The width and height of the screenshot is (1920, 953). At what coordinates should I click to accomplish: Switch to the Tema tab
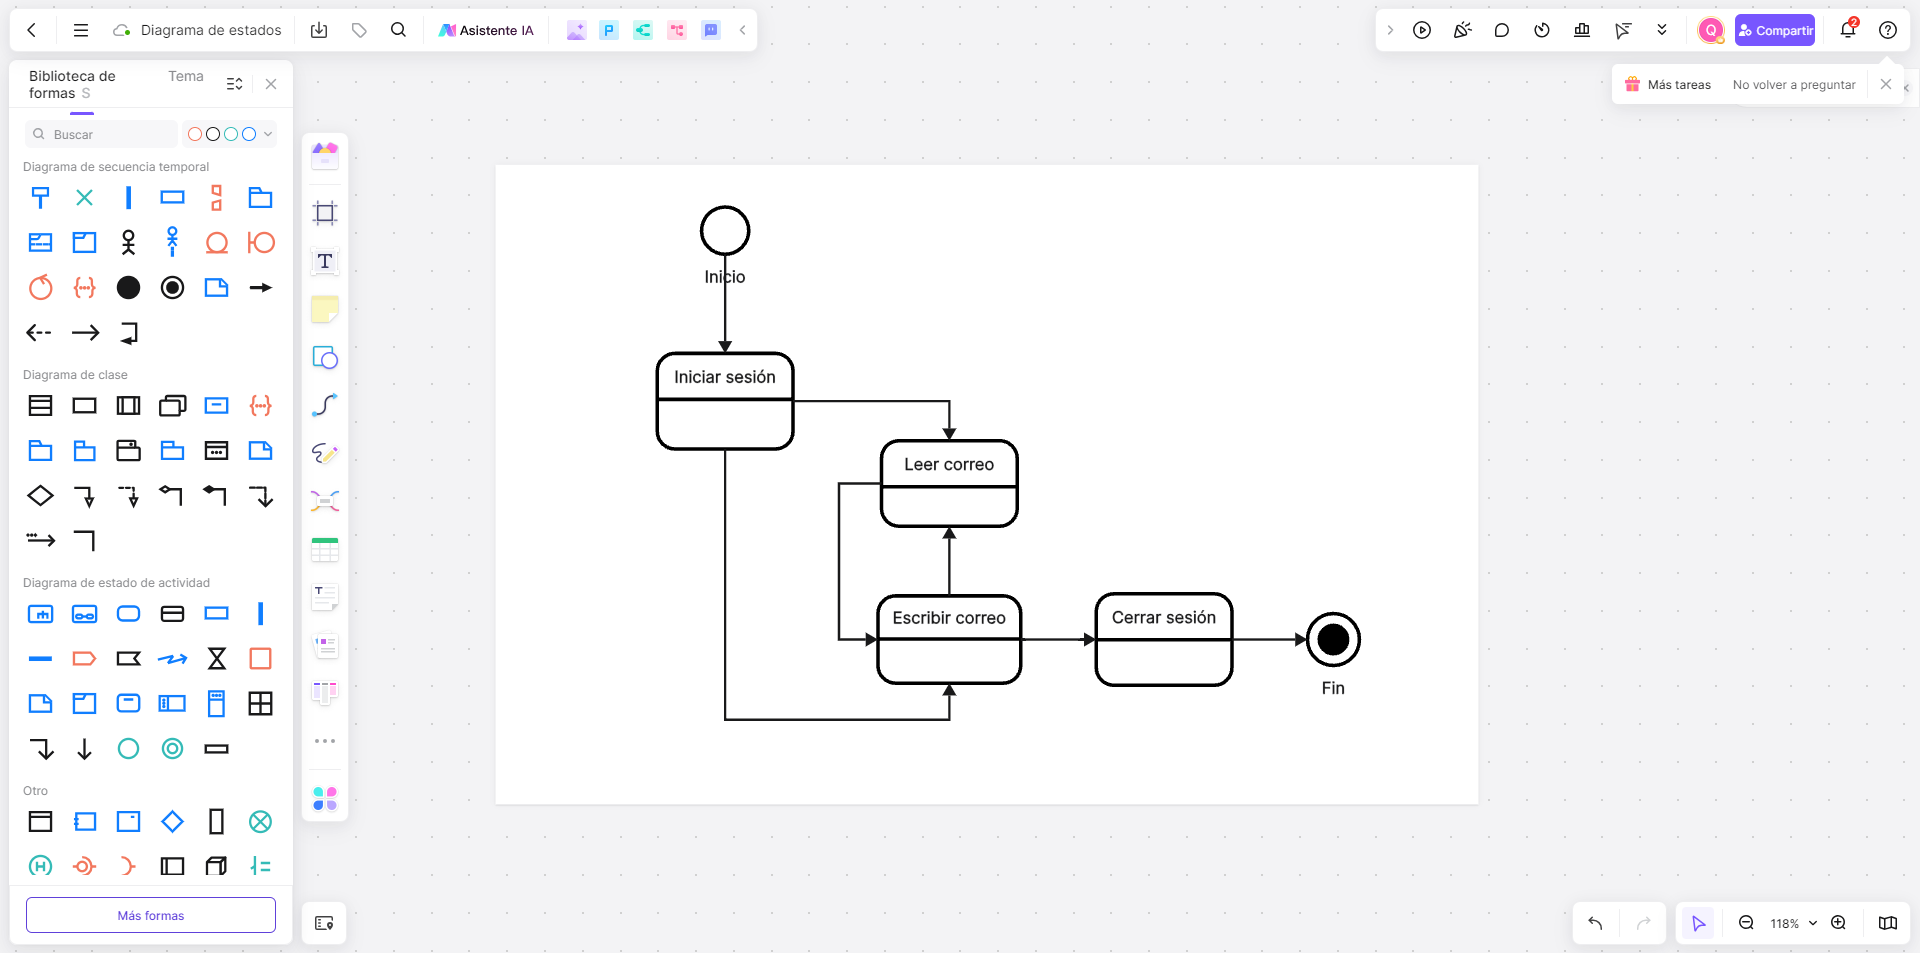[x=186, y=76]
